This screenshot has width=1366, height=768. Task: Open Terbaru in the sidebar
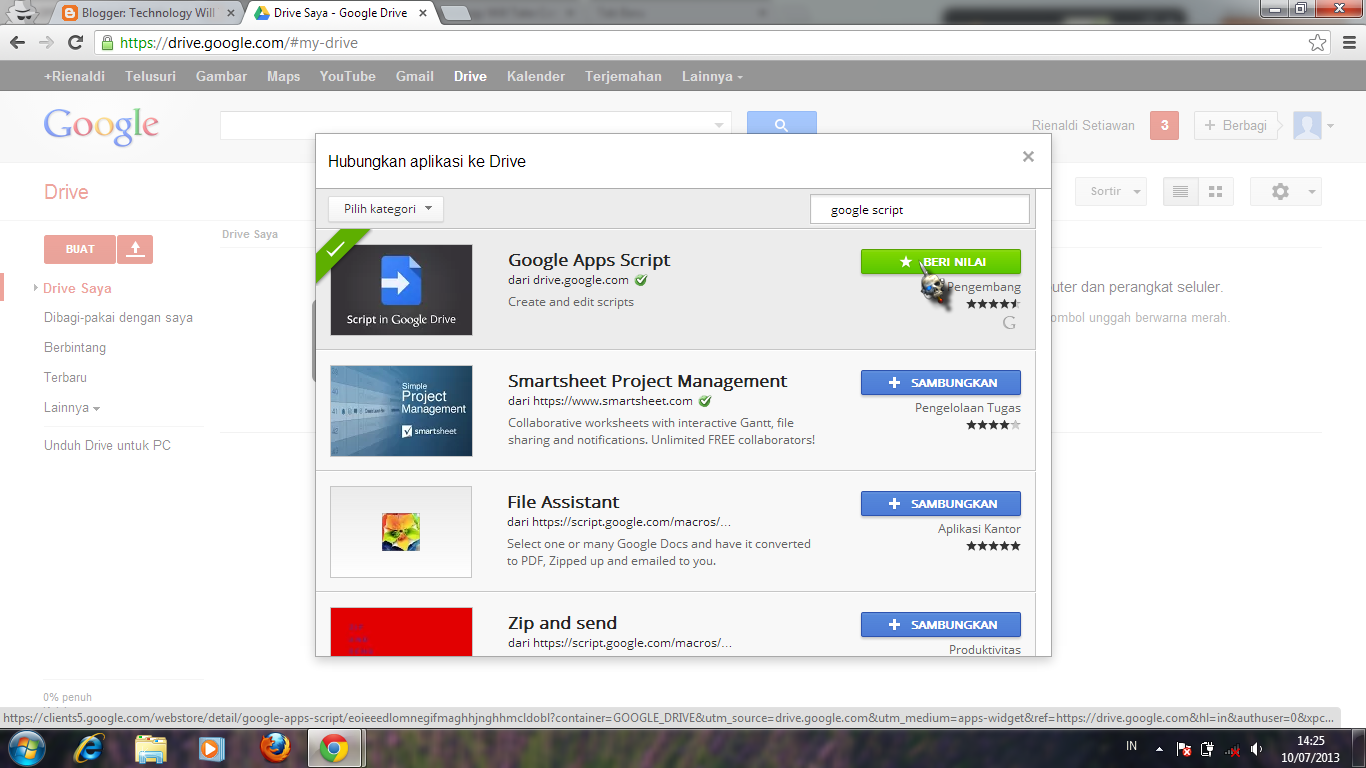point(65,378)
